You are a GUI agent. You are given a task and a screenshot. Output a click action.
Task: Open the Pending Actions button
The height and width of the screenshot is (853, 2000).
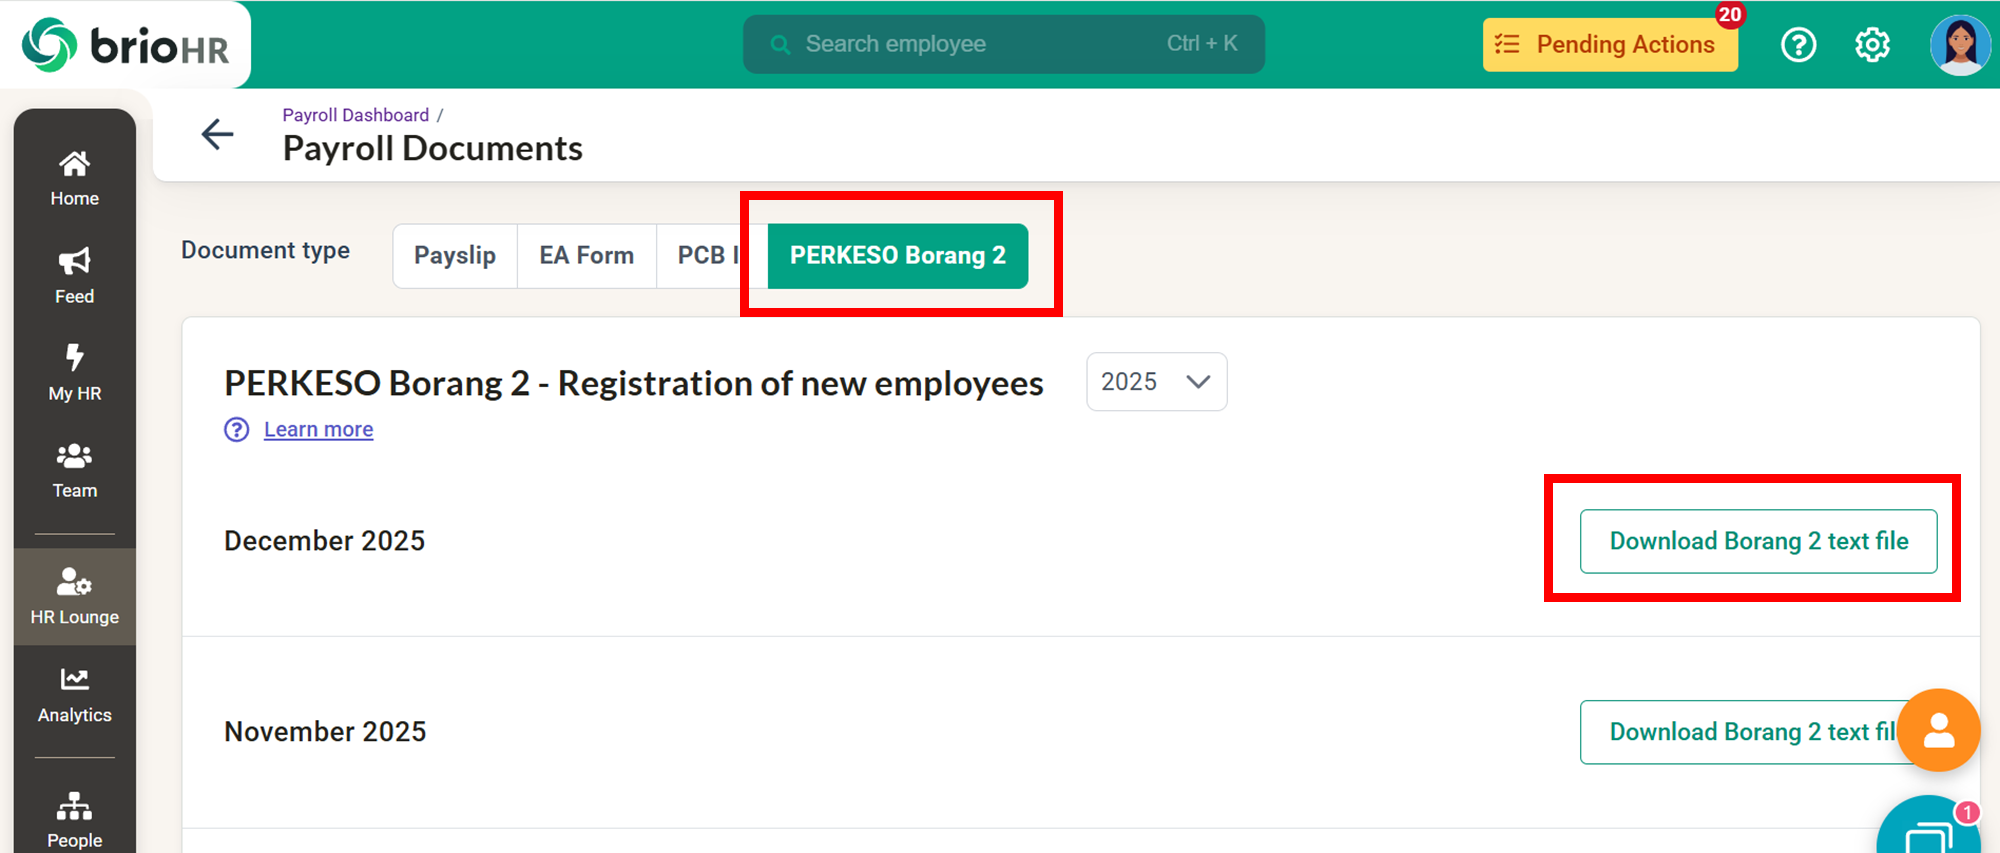[1610, 45]
